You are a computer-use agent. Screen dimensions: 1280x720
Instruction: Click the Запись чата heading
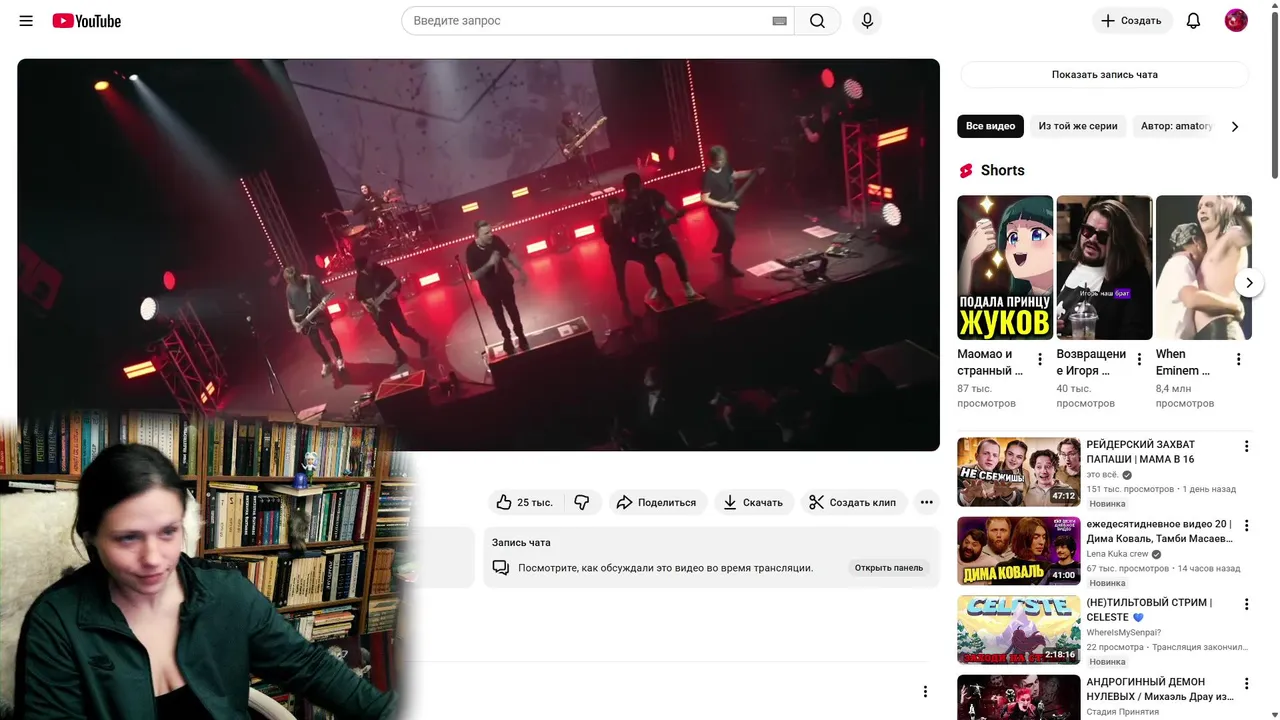pos(521,542)
